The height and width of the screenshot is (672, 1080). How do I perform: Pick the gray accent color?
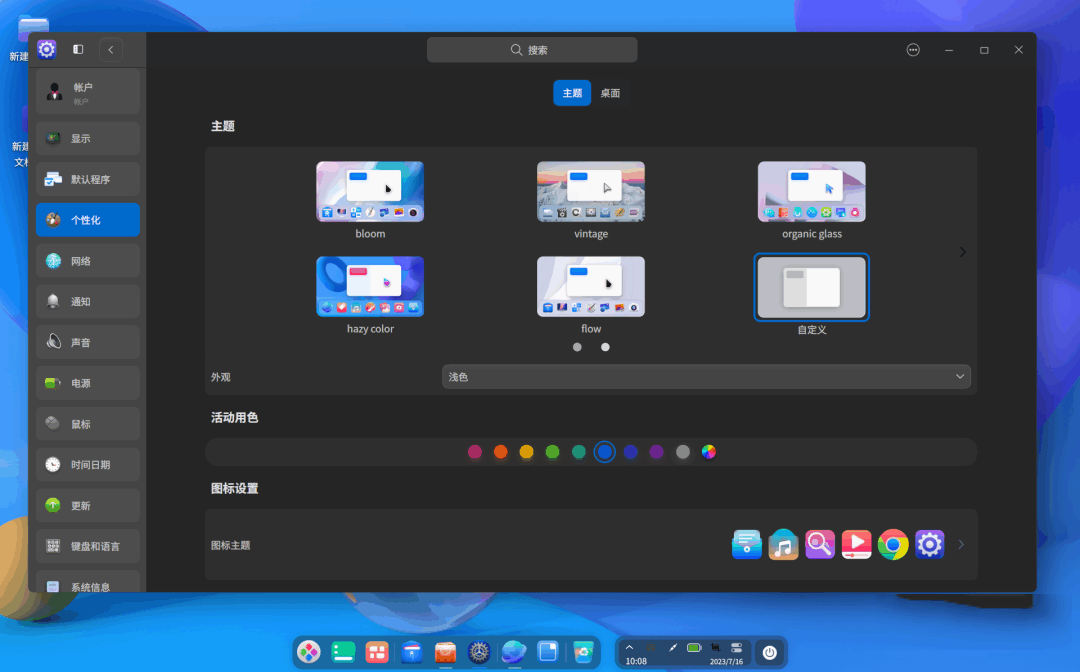pos(683,452)
